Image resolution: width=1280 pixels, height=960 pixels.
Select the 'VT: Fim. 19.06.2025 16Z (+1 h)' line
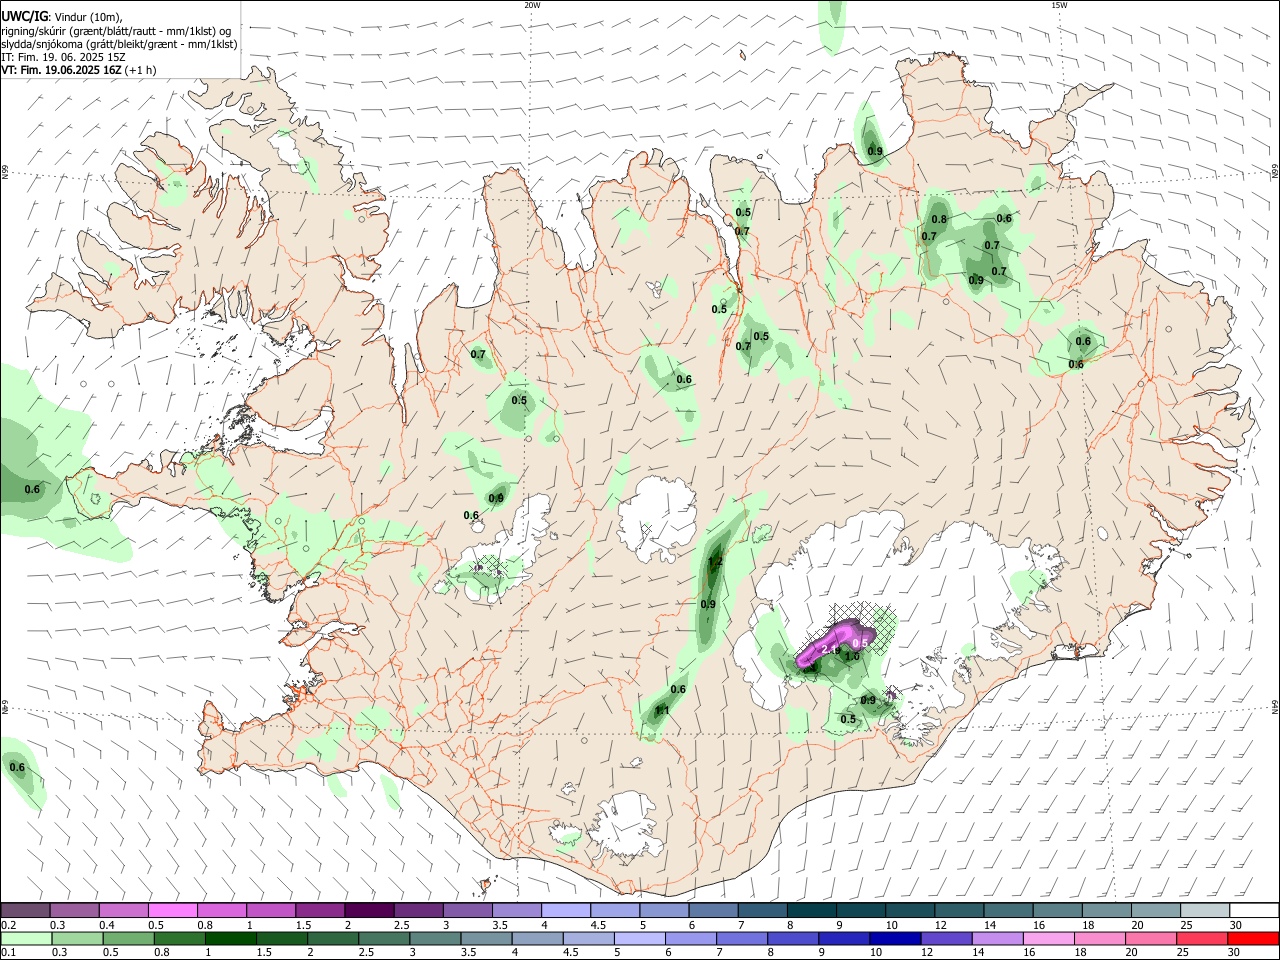(79, 70)
